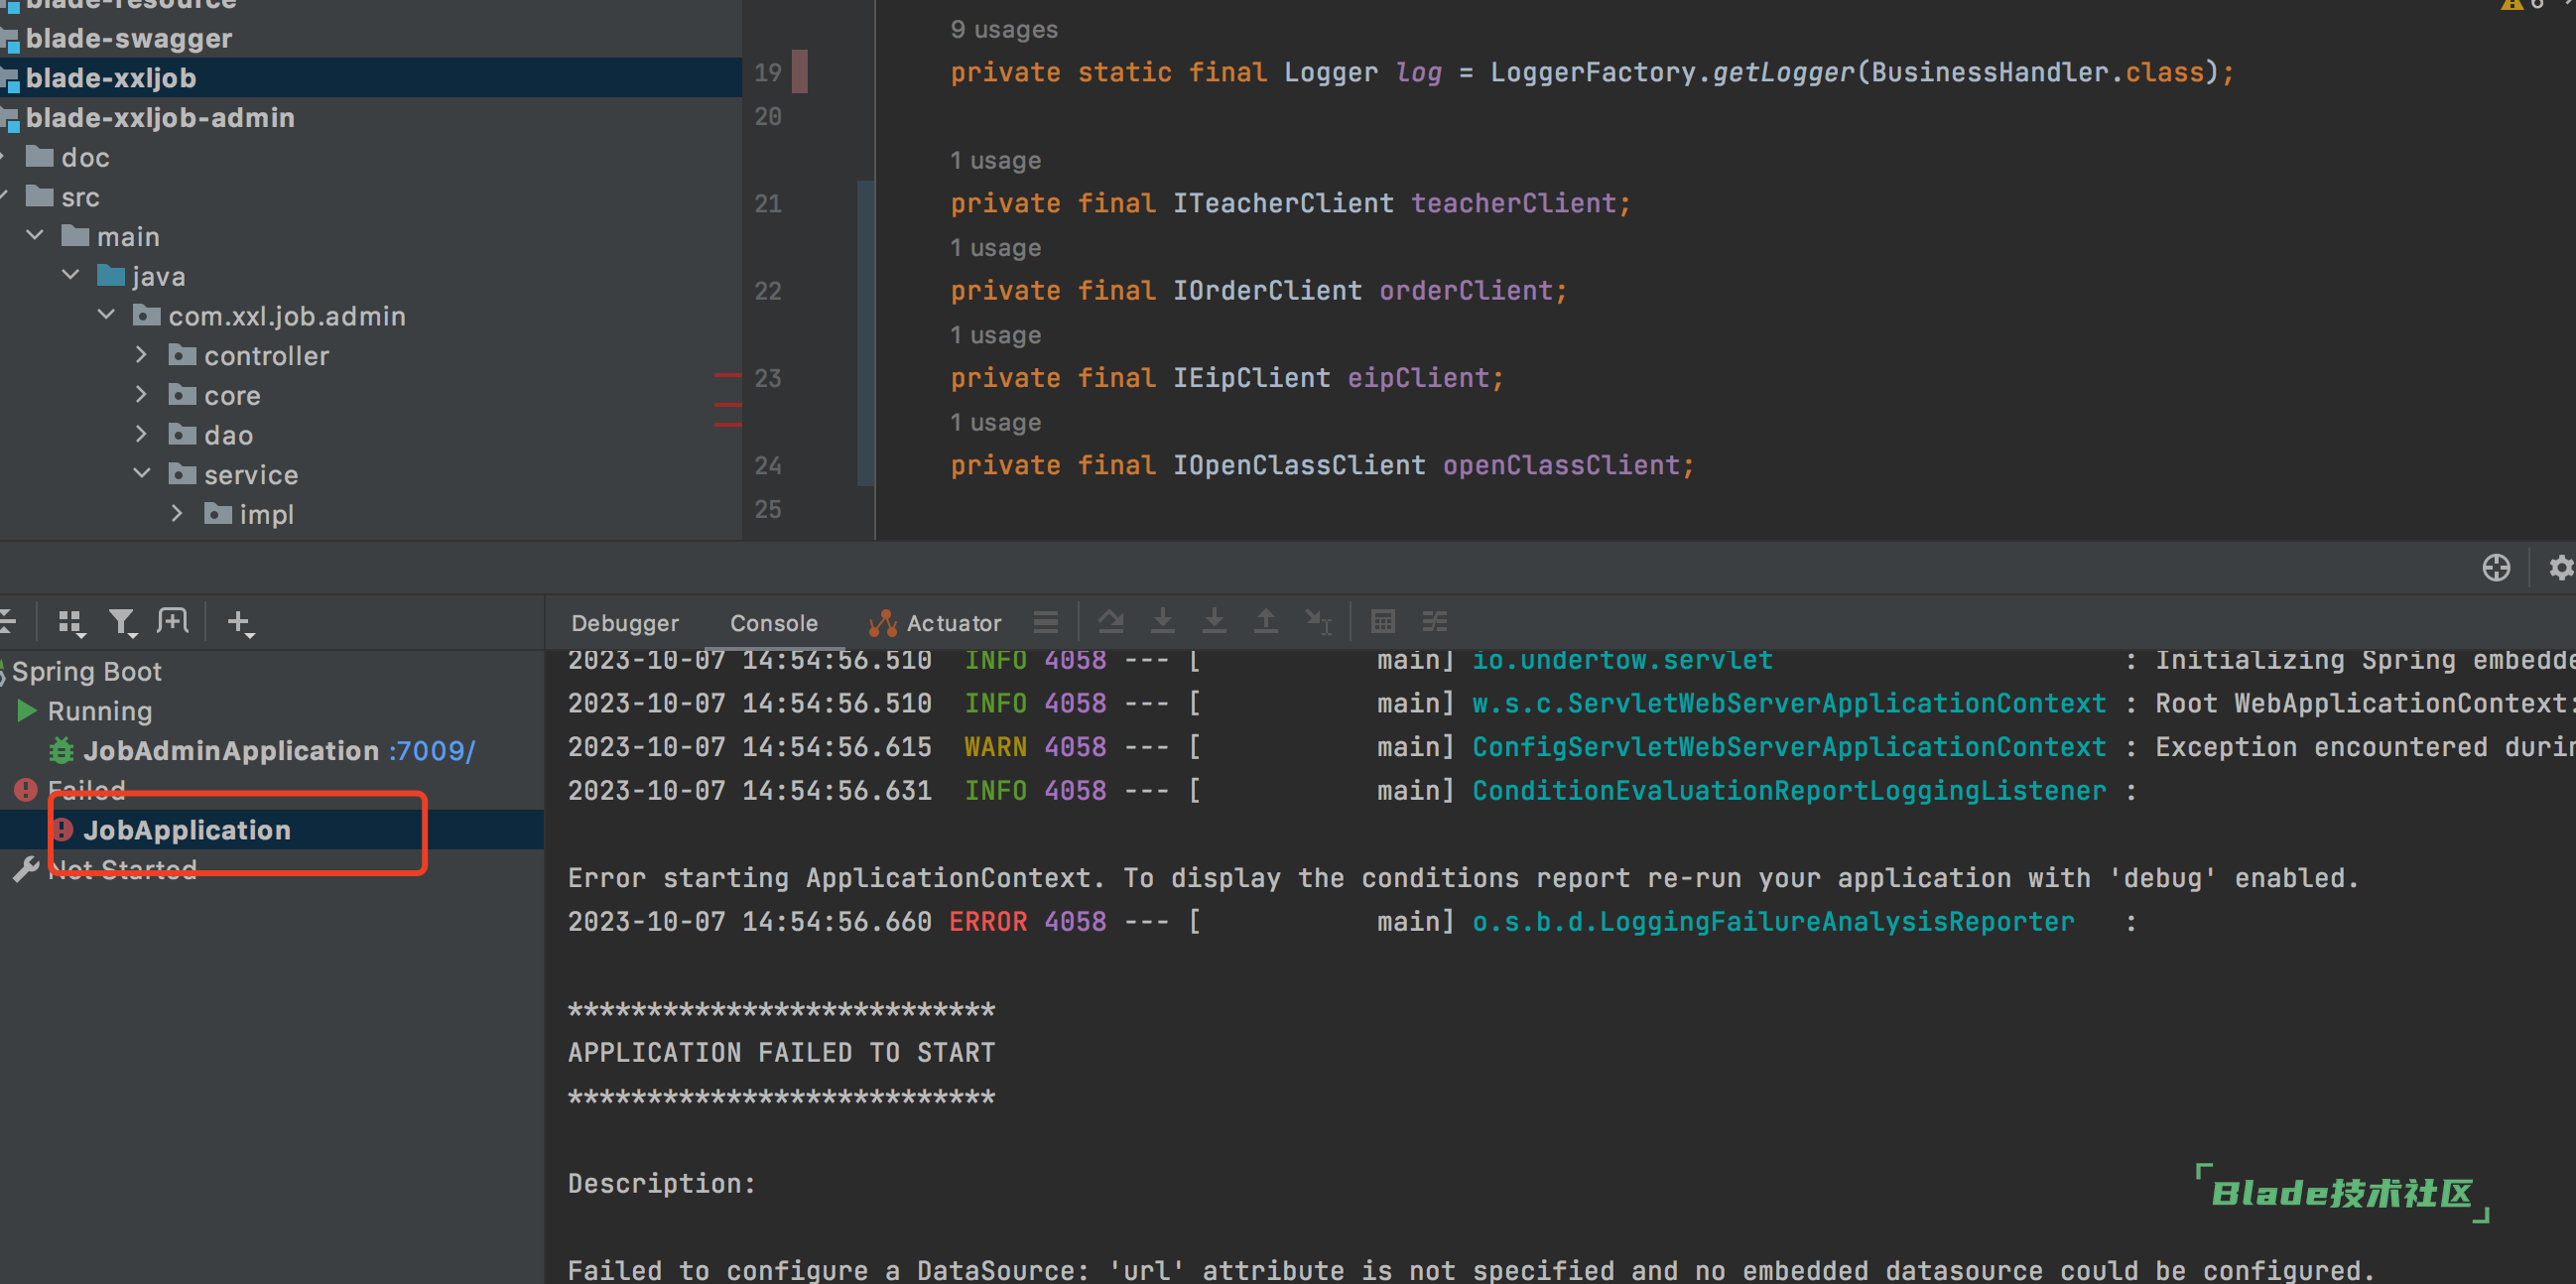Click the red Failed status icon

(x=26, y=790)
